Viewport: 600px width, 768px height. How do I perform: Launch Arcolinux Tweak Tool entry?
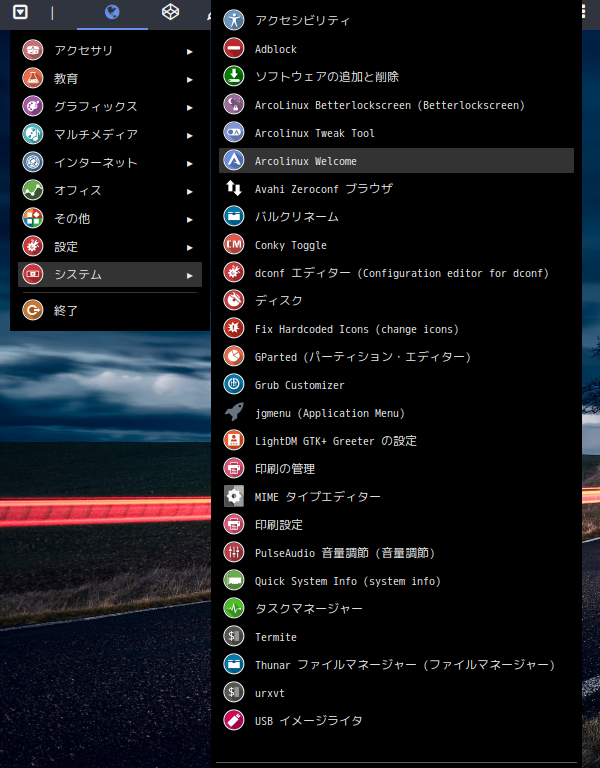coord(396,133)
